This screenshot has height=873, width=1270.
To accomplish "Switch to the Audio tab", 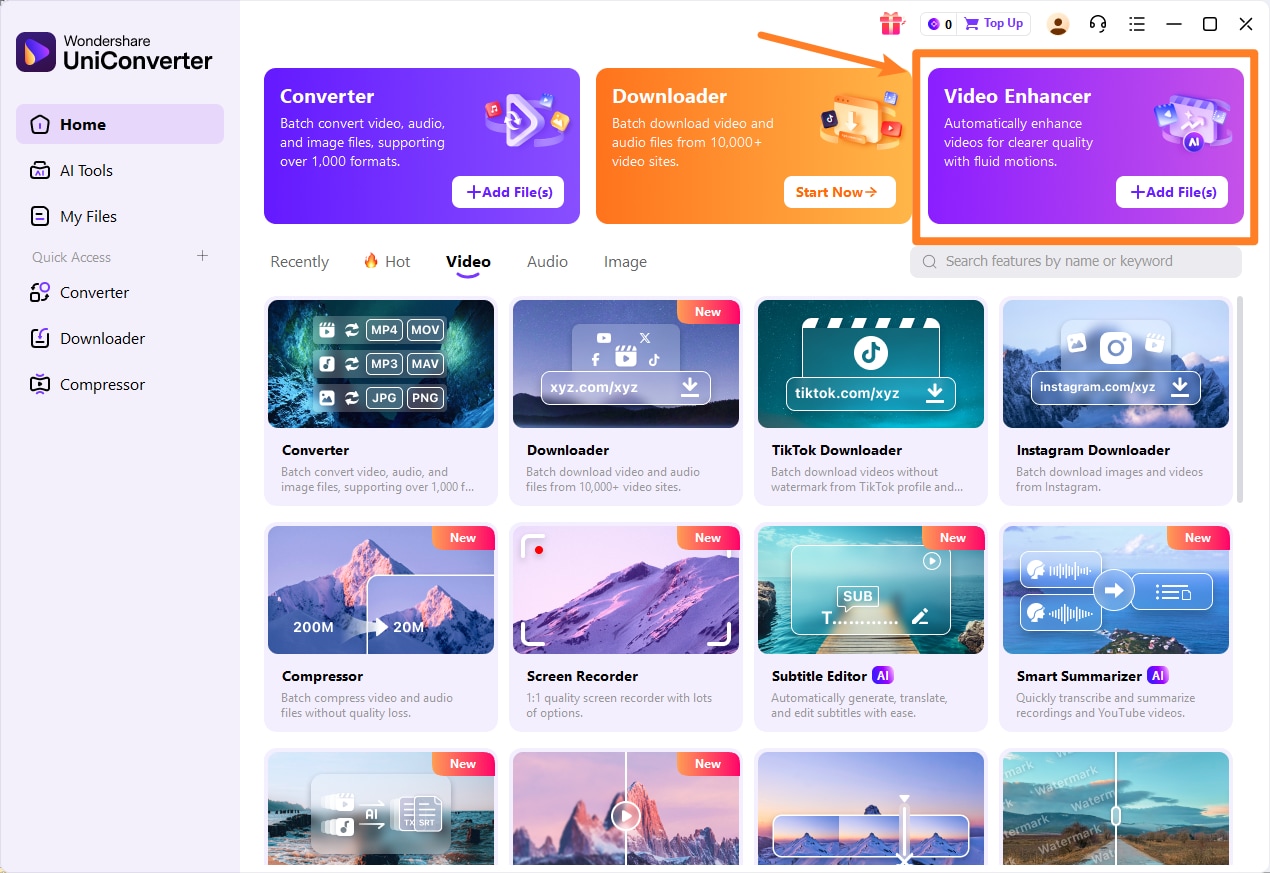I will [x=547, y=261].
